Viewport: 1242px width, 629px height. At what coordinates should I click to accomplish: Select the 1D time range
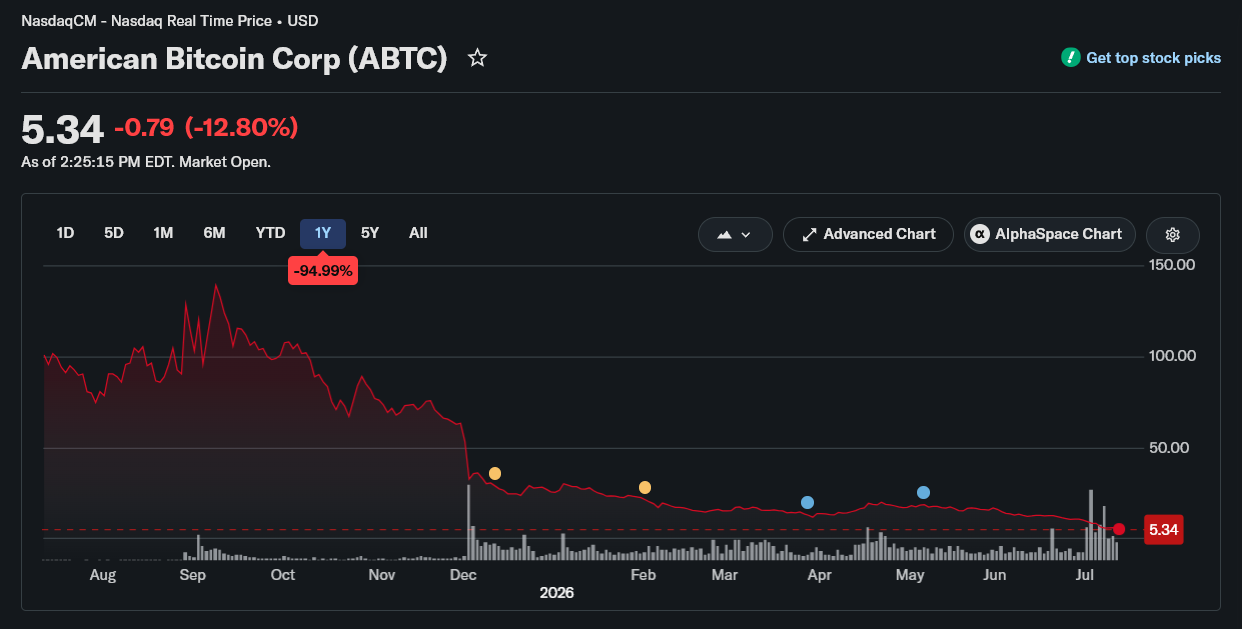click(x=65, y=233)
